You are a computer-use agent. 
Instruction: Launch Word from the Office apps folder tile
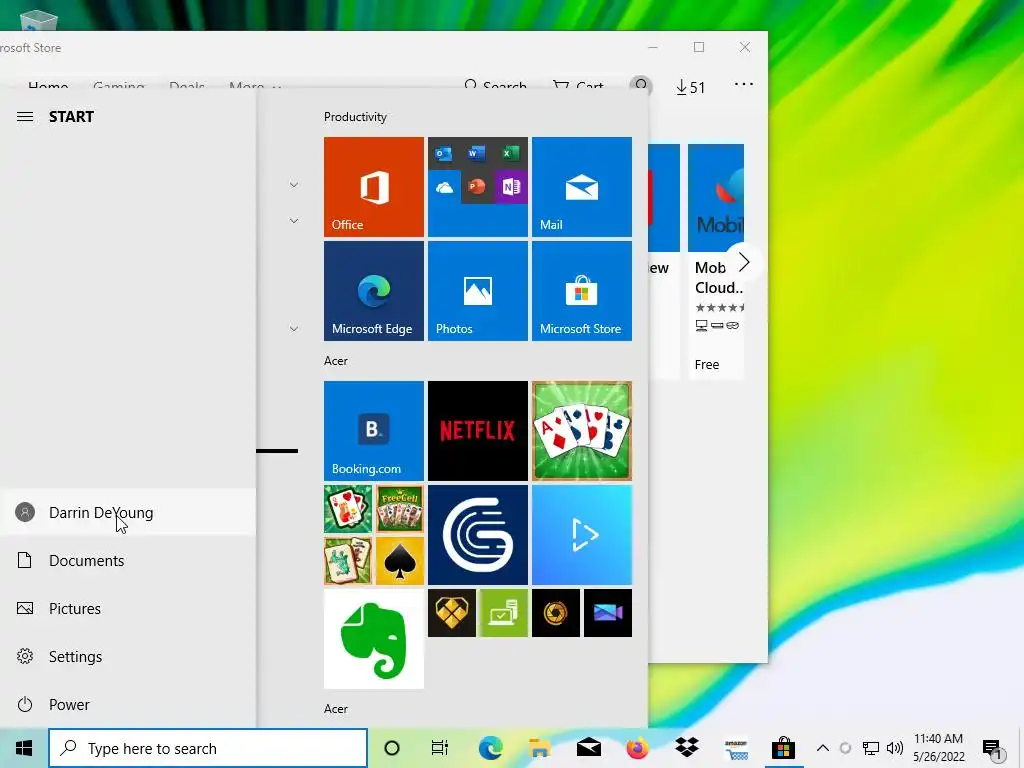[477, 154]
